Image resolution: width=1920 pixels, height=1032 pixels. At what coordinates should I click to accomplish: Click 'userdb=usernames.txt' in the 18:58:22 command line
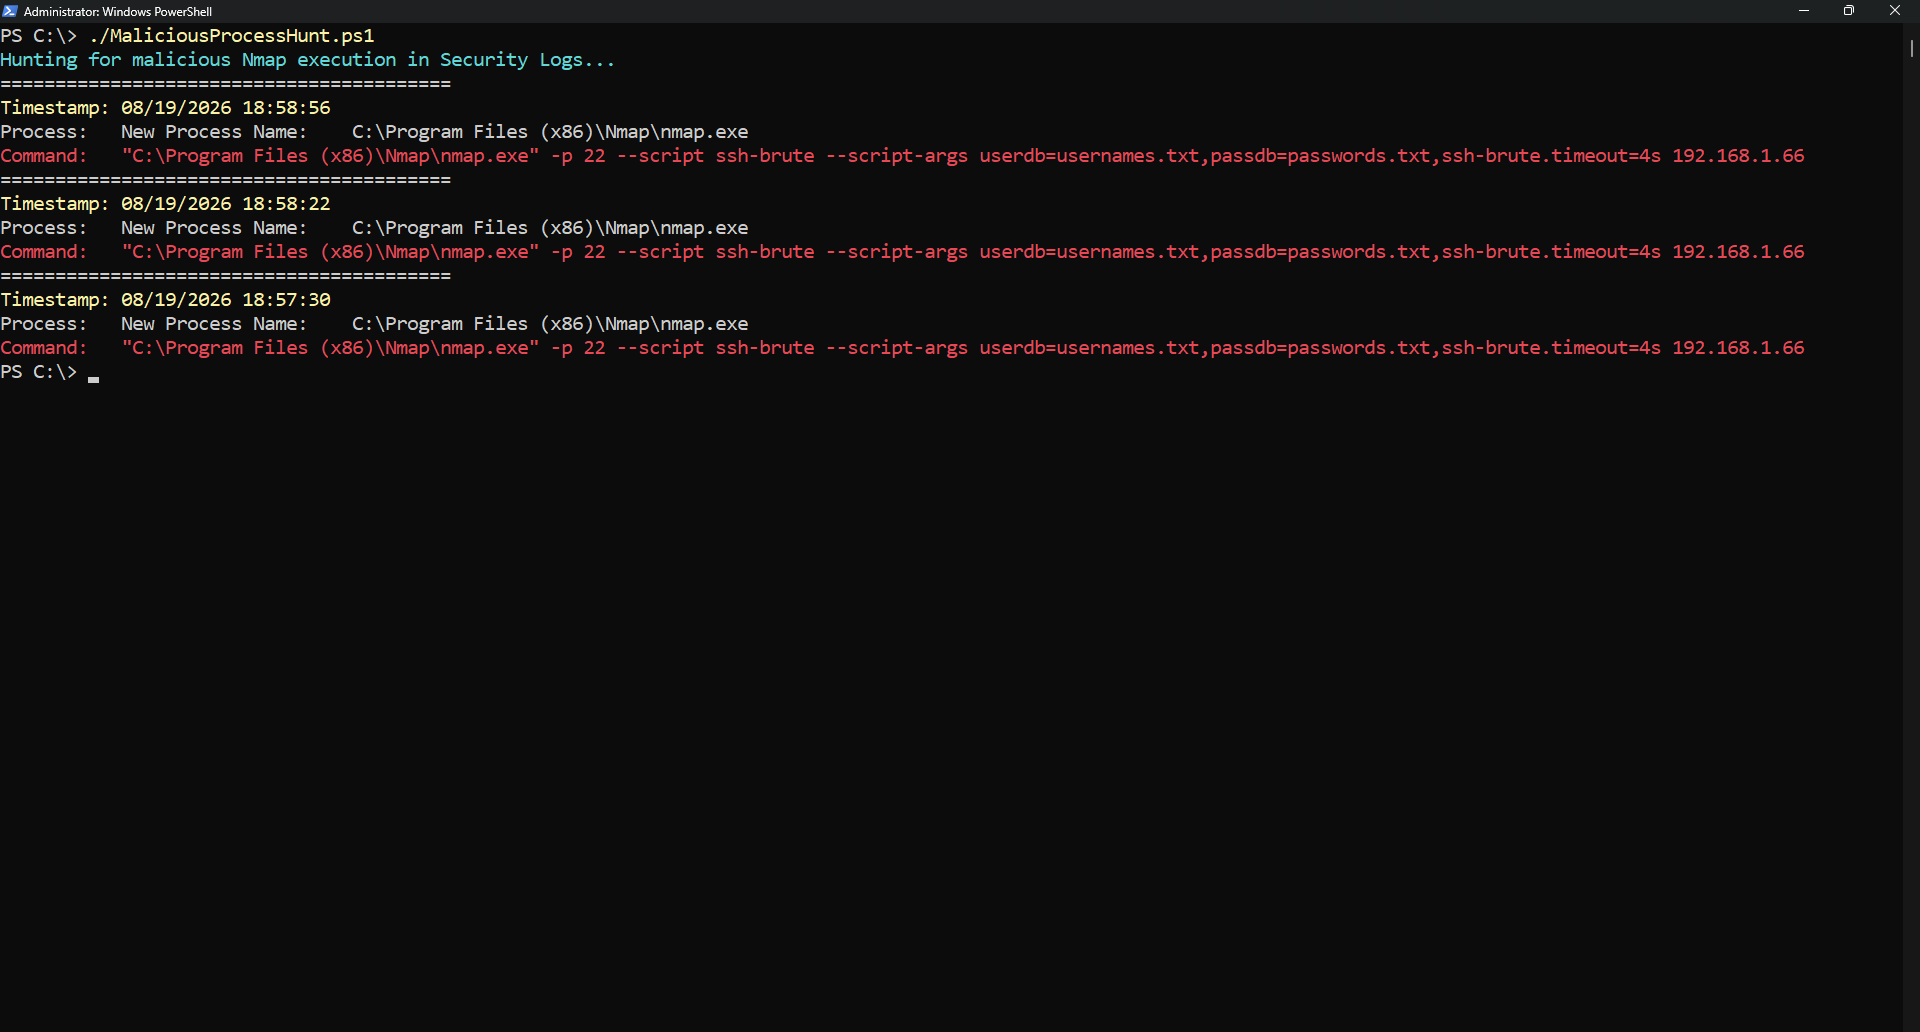pos(1089,252)
